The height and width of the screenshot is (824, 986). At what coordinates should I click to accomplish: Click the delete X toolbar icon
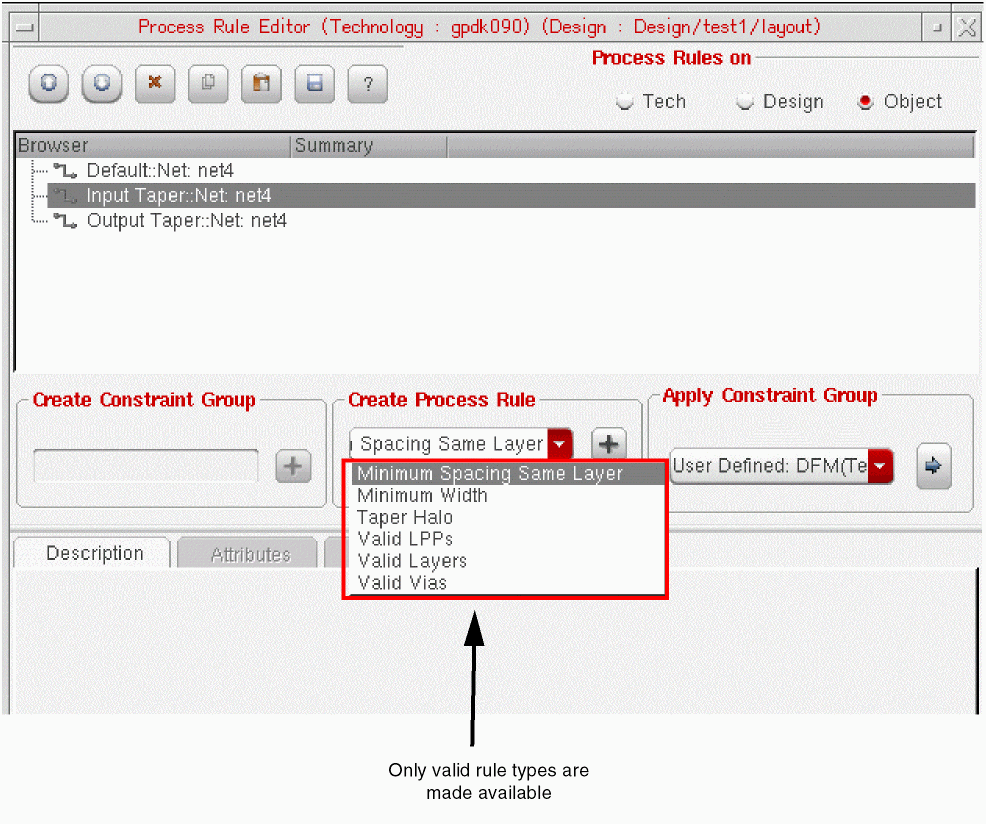(155, 83)
